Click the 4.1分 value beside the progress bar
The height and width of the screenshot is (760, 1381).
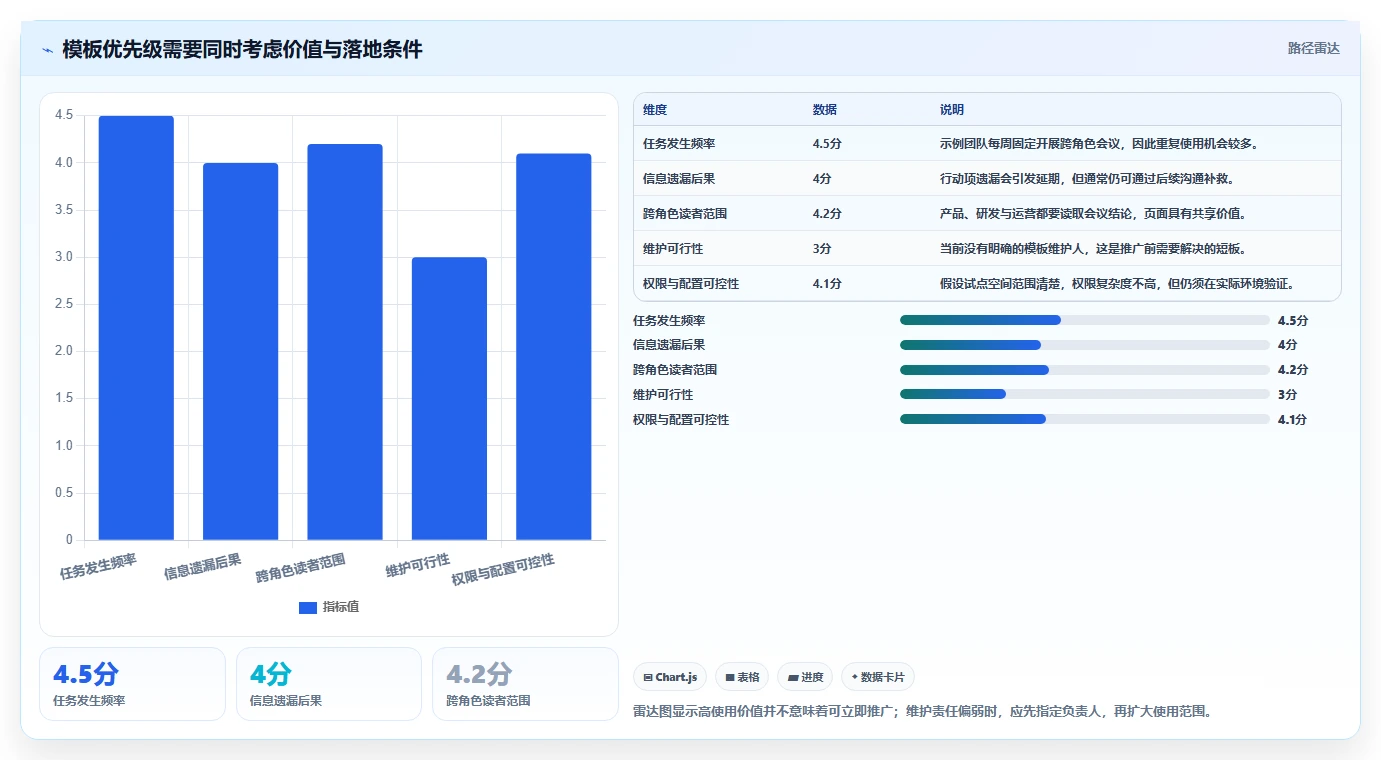pos(1292,420)
